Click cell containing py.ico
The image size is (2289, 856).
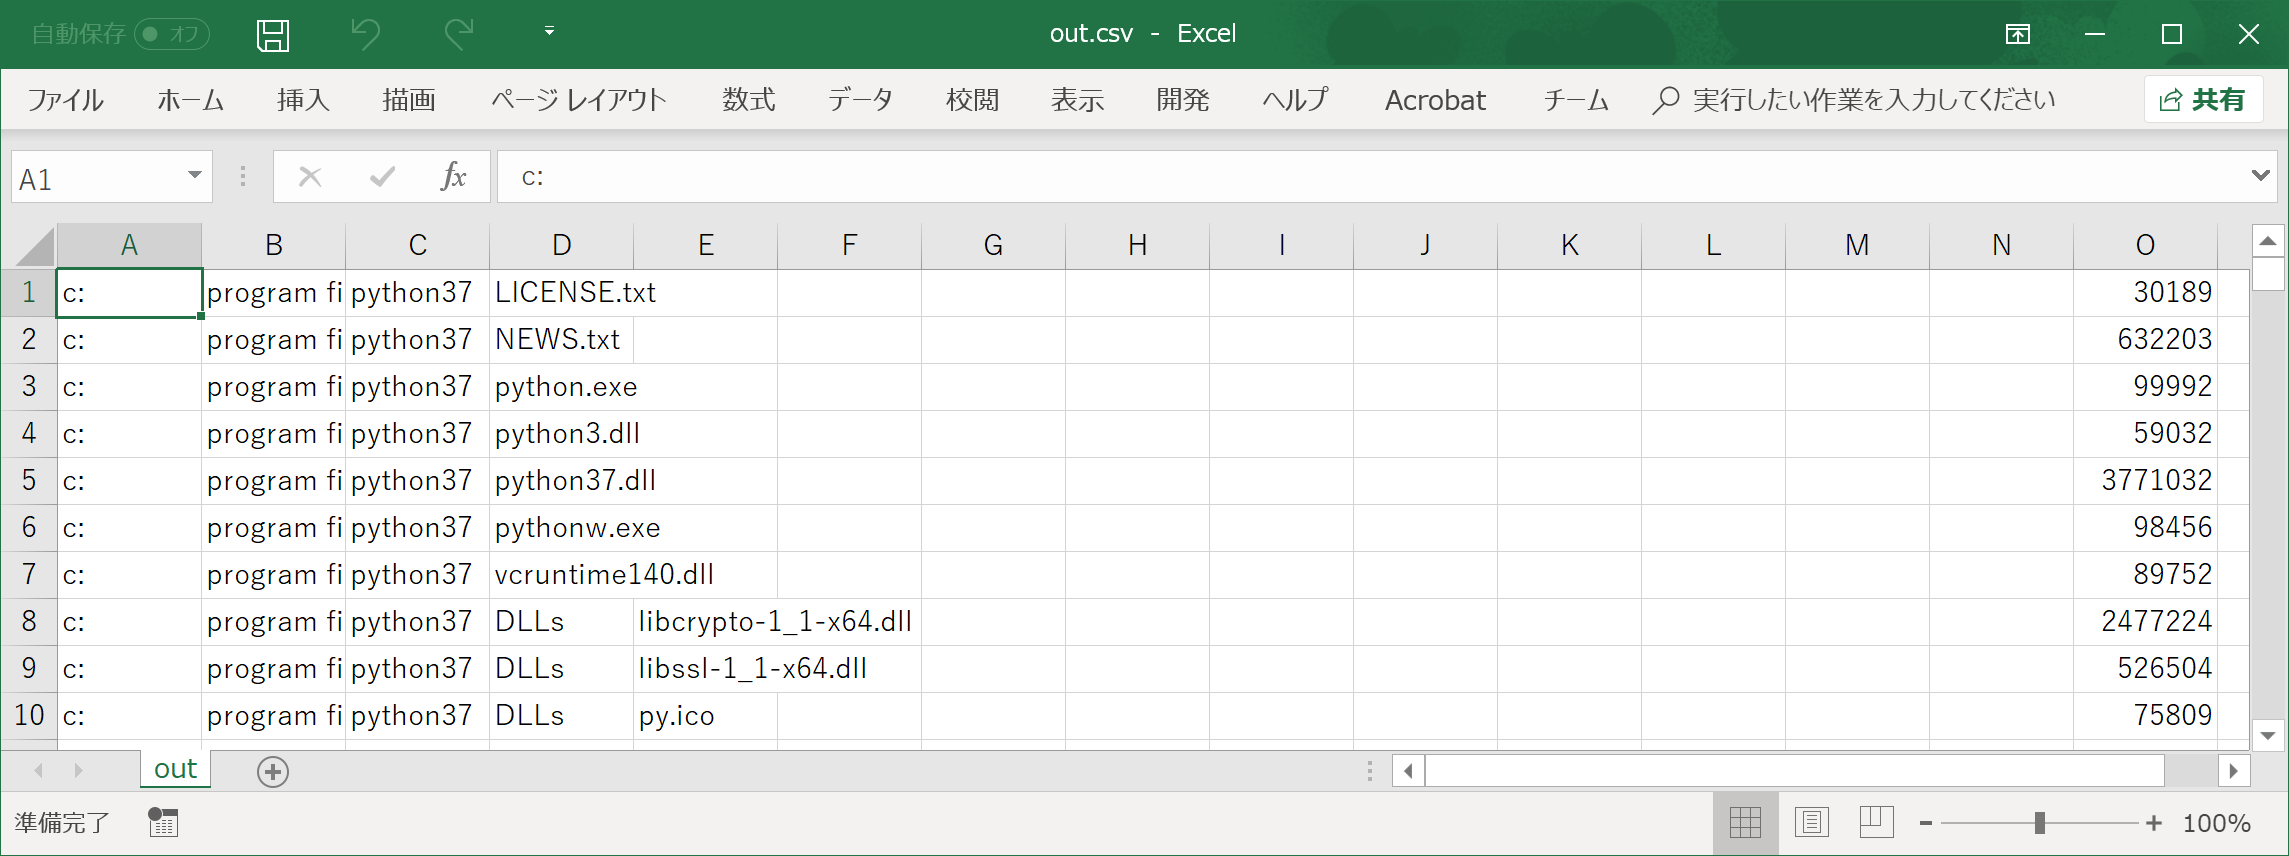coord(705,715)
